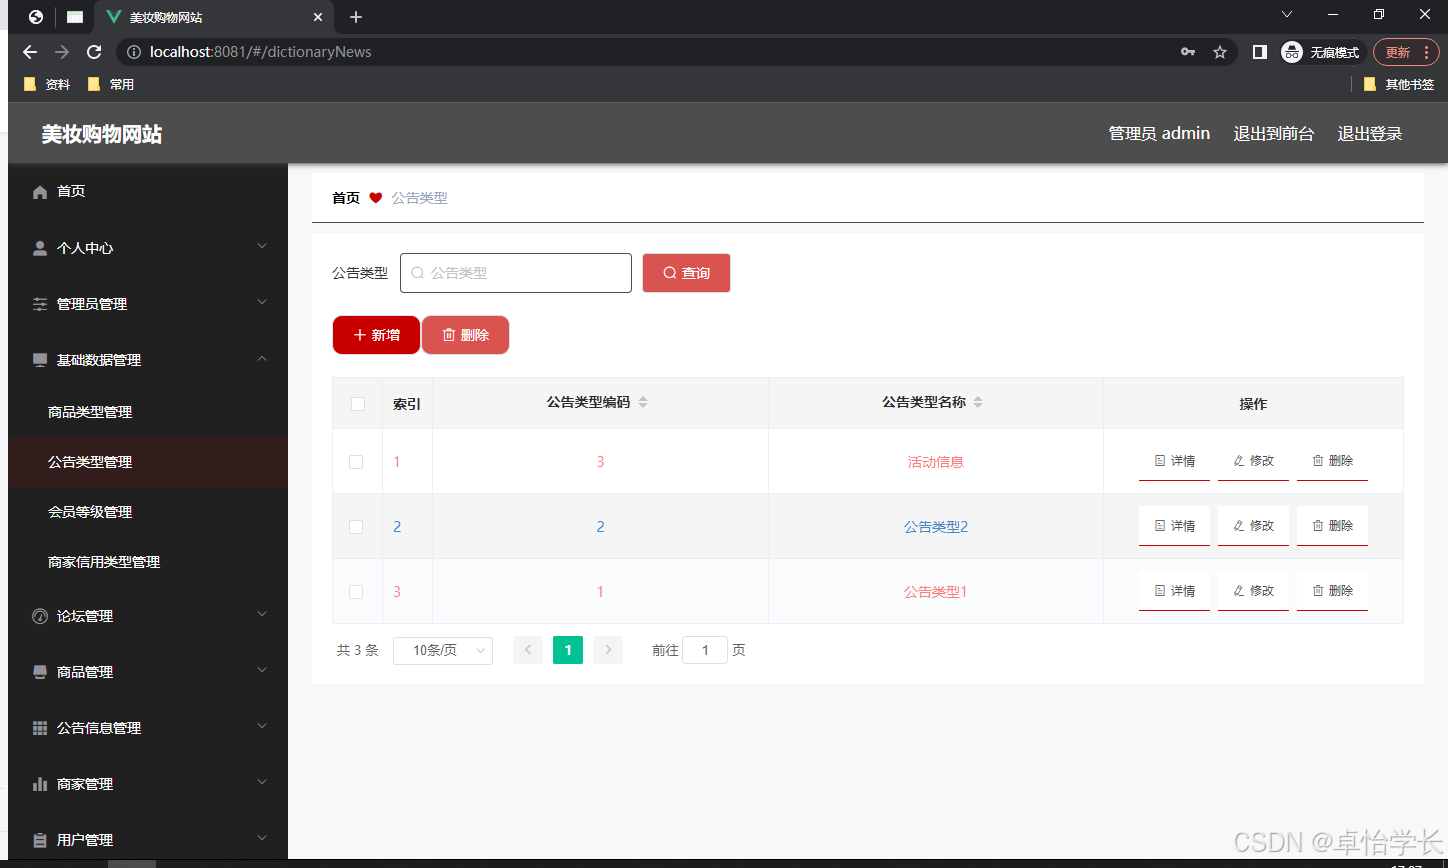
Task: Open the browser tab search chevron
Action: point(1287,15)
